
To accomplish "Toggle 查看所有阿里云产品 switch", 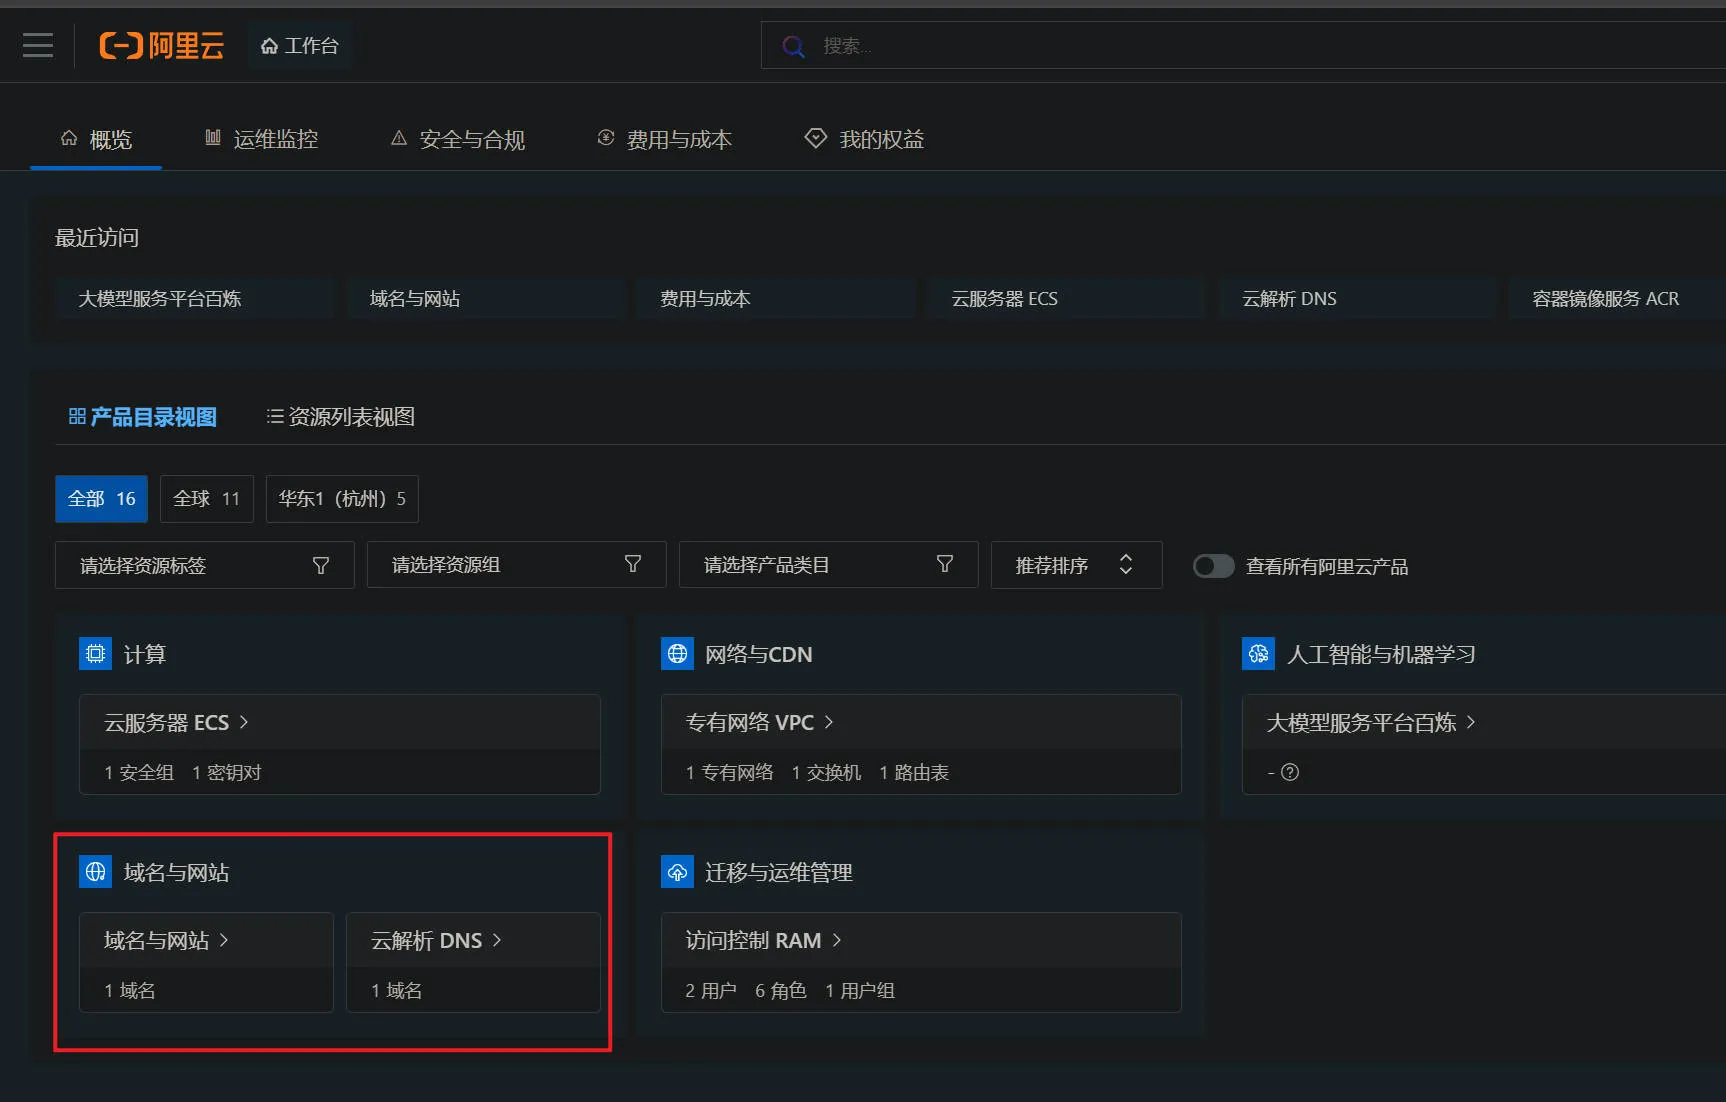I will pos(1213,566).
